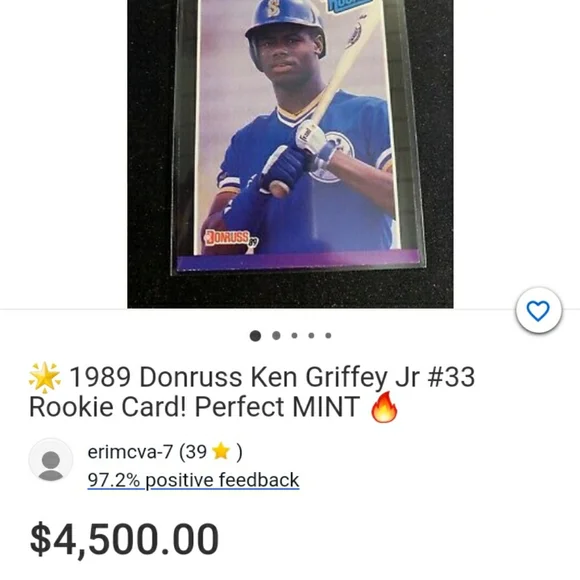
Task: Click the seller's gray profile avatar
Action: 51,460
